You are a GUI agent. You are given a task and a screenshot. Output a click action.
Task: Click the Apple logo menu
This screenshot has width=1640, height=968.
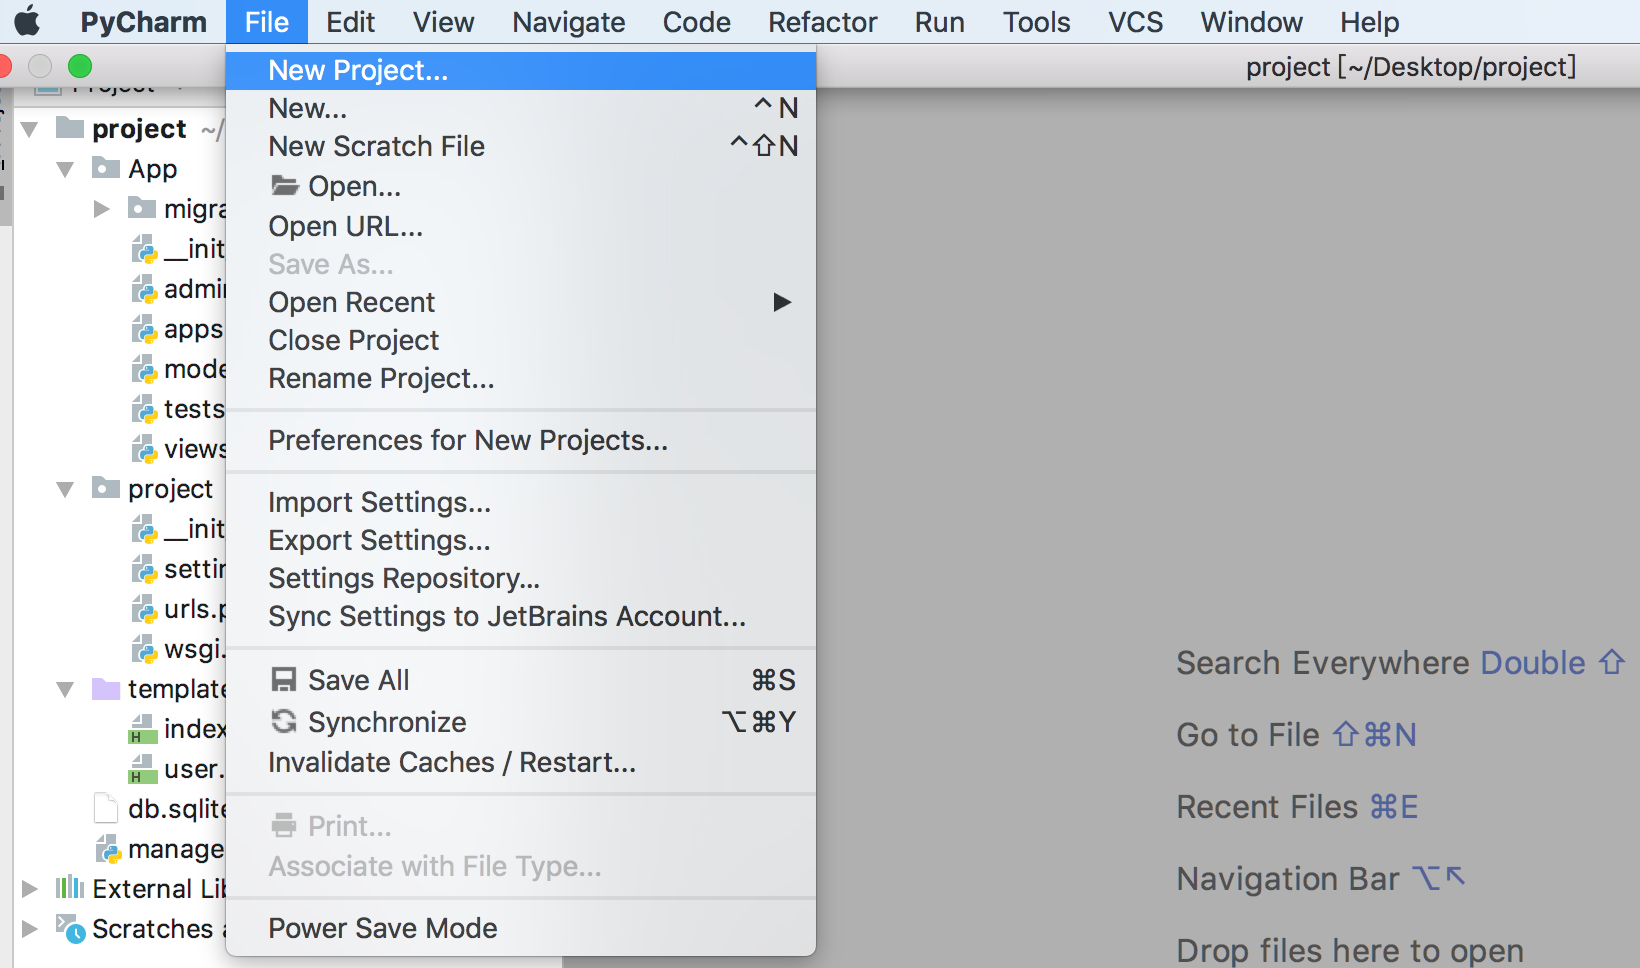tap(27, 21)
